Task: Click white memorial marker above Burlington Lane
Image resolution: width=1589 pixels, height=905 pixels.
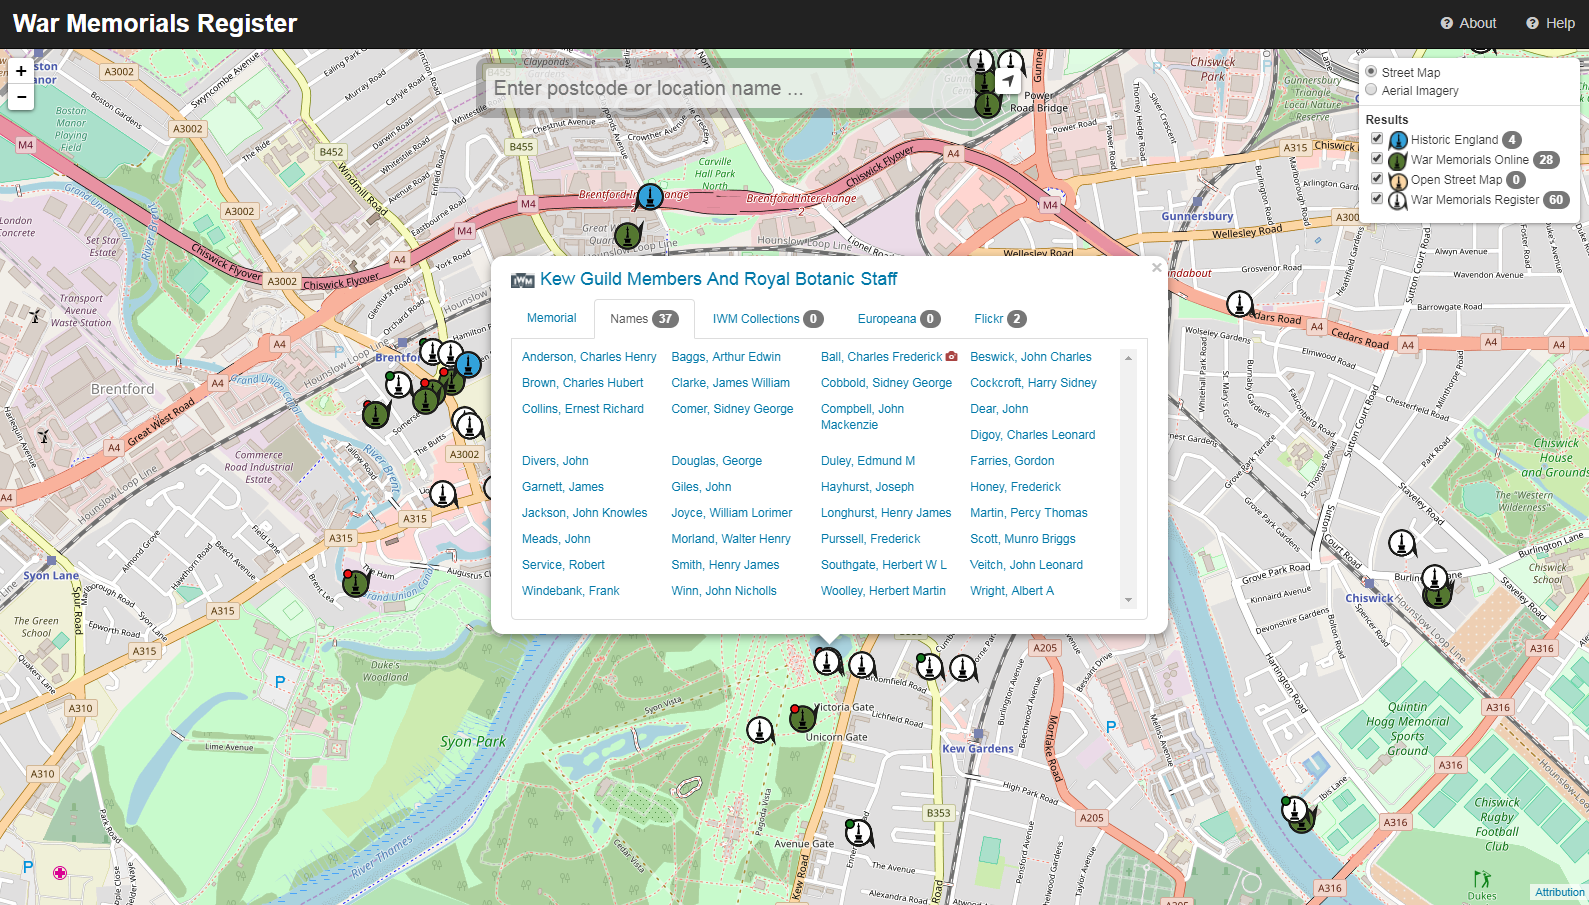Action: click(1402, 543)
